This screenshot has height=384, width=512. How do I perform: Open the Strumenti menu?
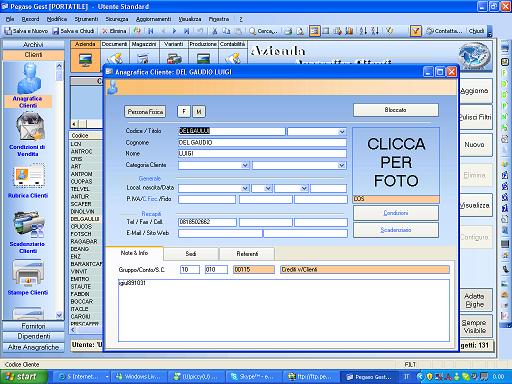86,19
